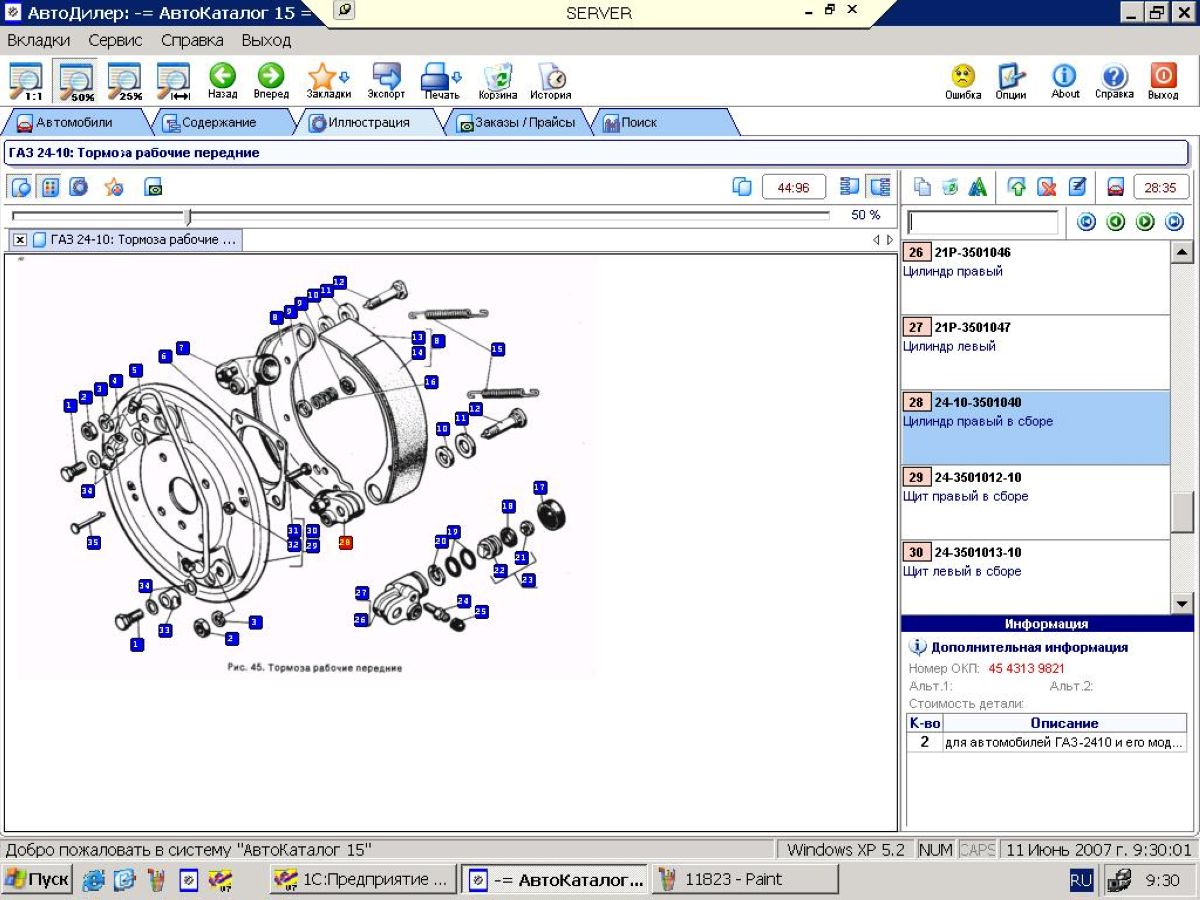Click the Назад back button
Screen dimensions: 1200x900
pos(222,81)
